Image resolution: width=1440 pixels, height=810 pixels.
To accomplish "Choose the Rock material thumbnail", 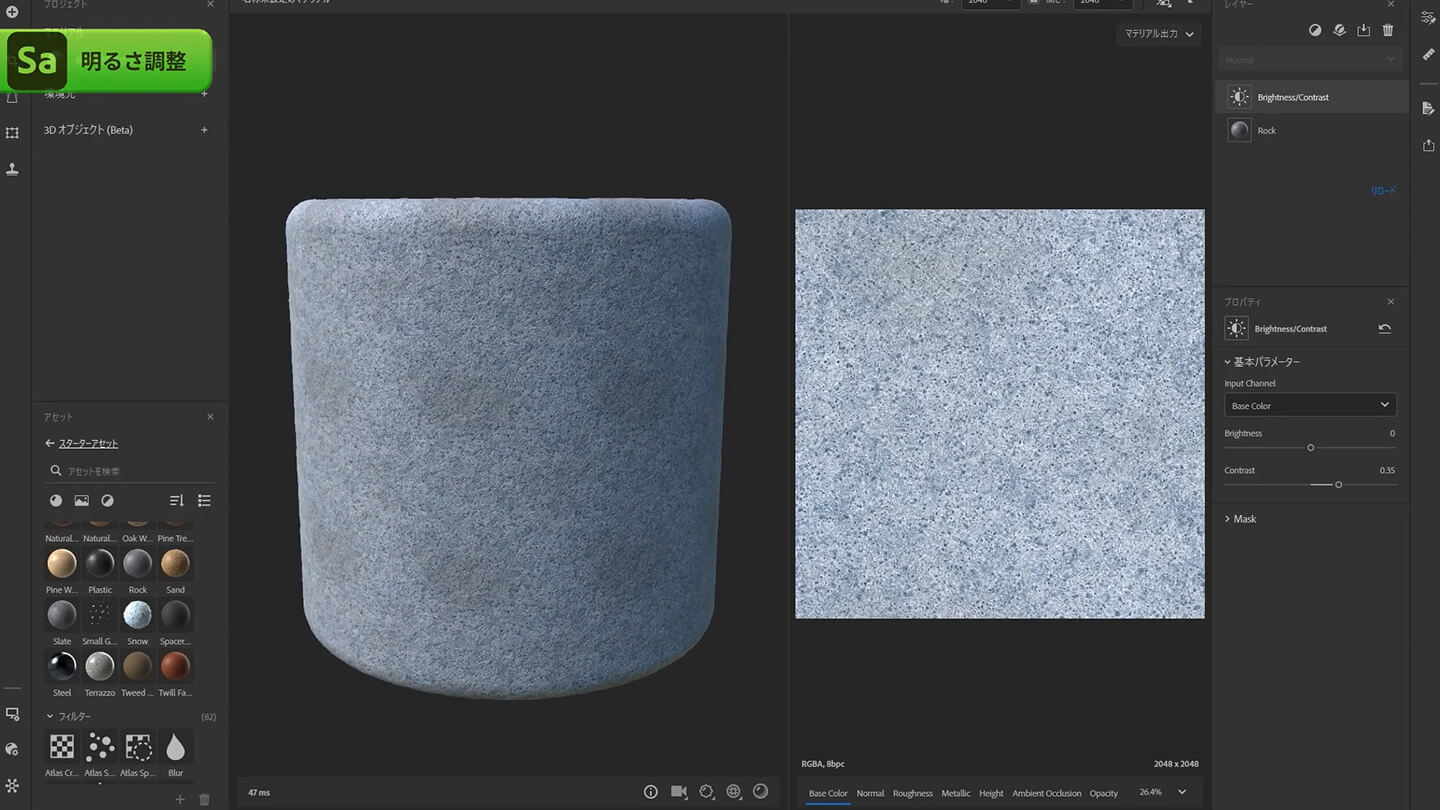I will [137, 563].
